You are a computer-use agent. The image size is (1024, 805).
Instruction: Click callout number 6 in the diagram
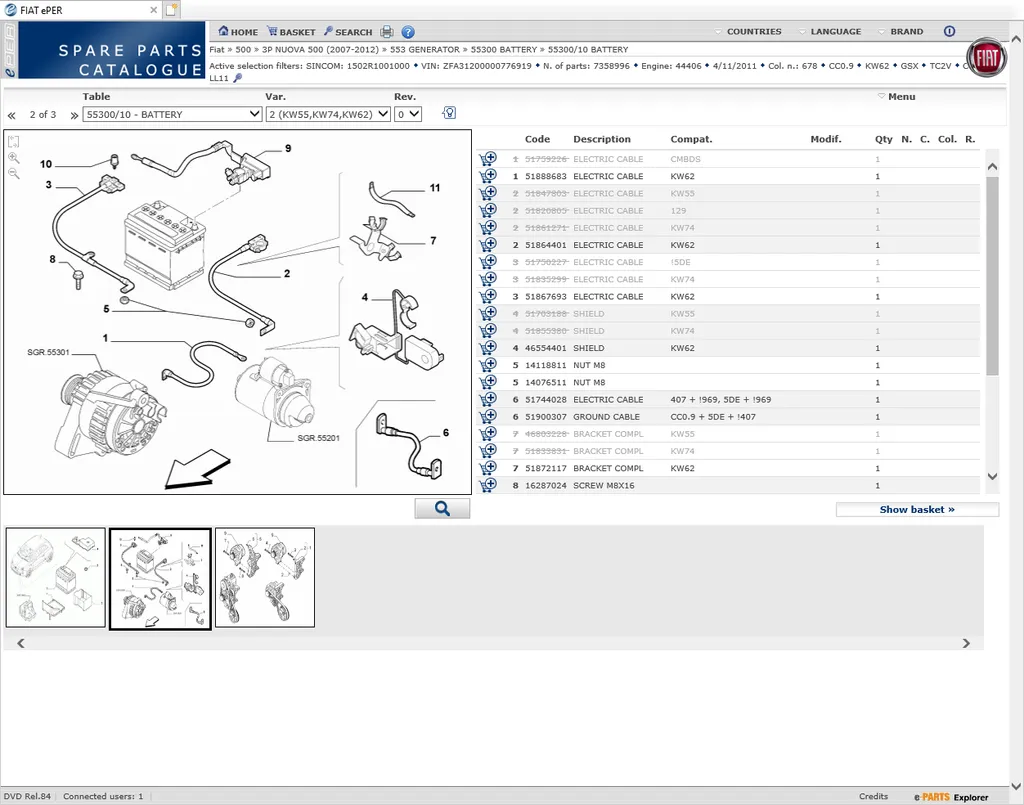(445, 432)
